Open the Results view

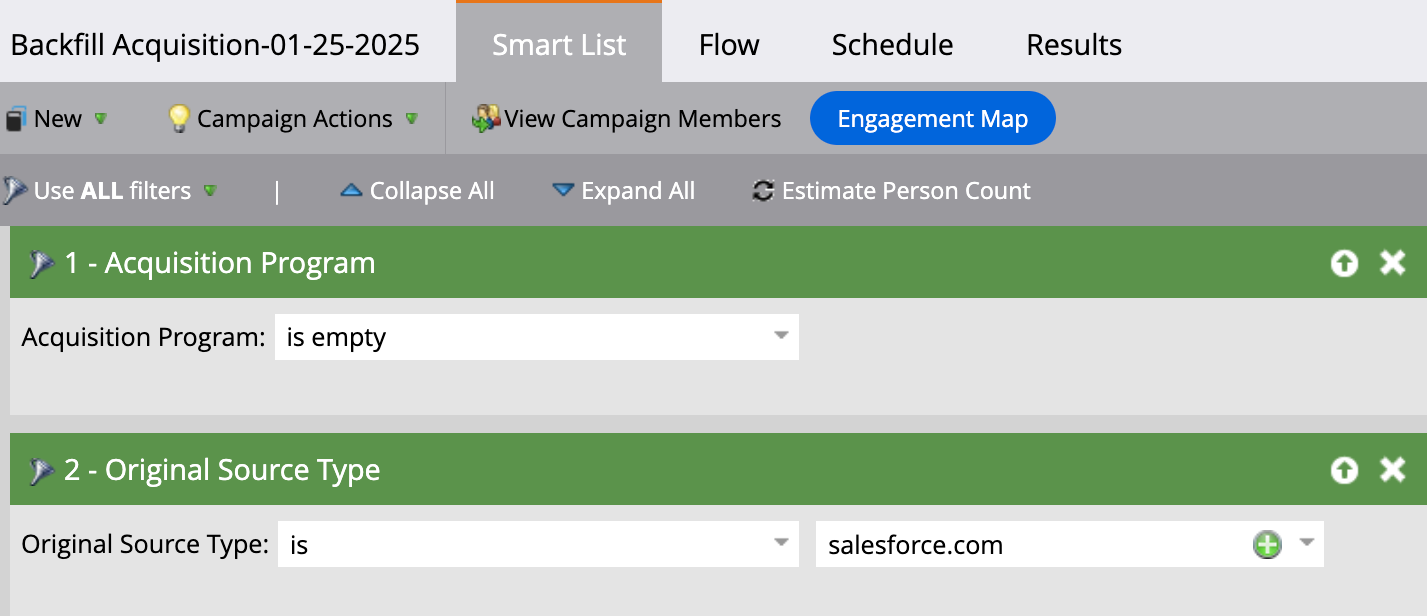(x=1073, y=43)
